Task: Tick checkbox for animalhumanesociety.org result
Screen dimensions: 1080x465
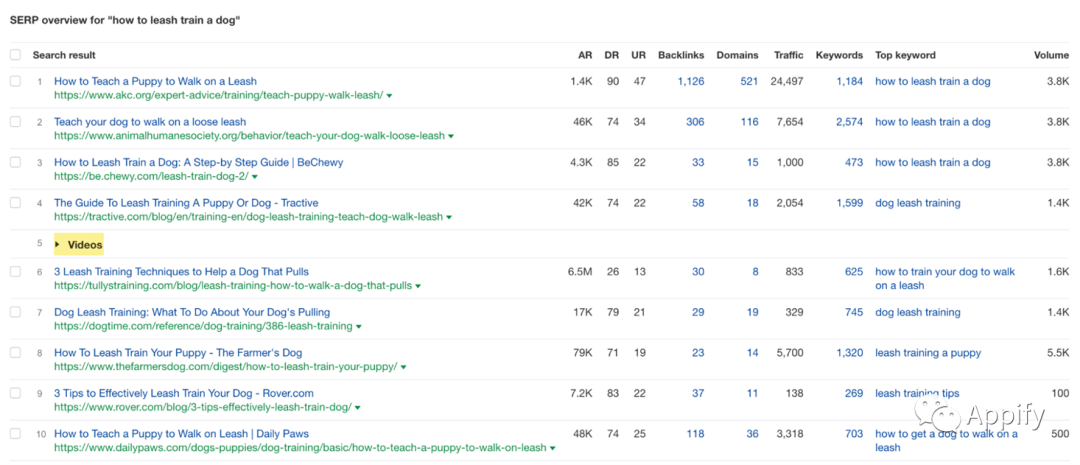Action: 15,122
